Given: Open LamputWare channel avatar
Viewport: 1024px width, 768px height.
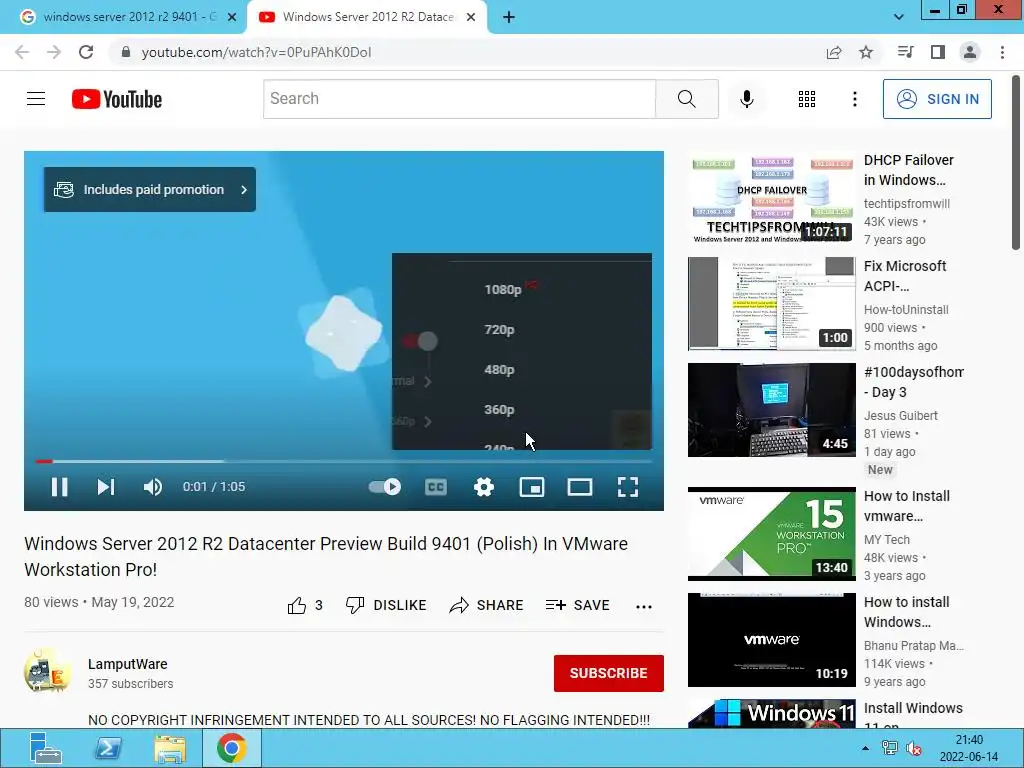Looking at the screenshot, I should [47, 671].
